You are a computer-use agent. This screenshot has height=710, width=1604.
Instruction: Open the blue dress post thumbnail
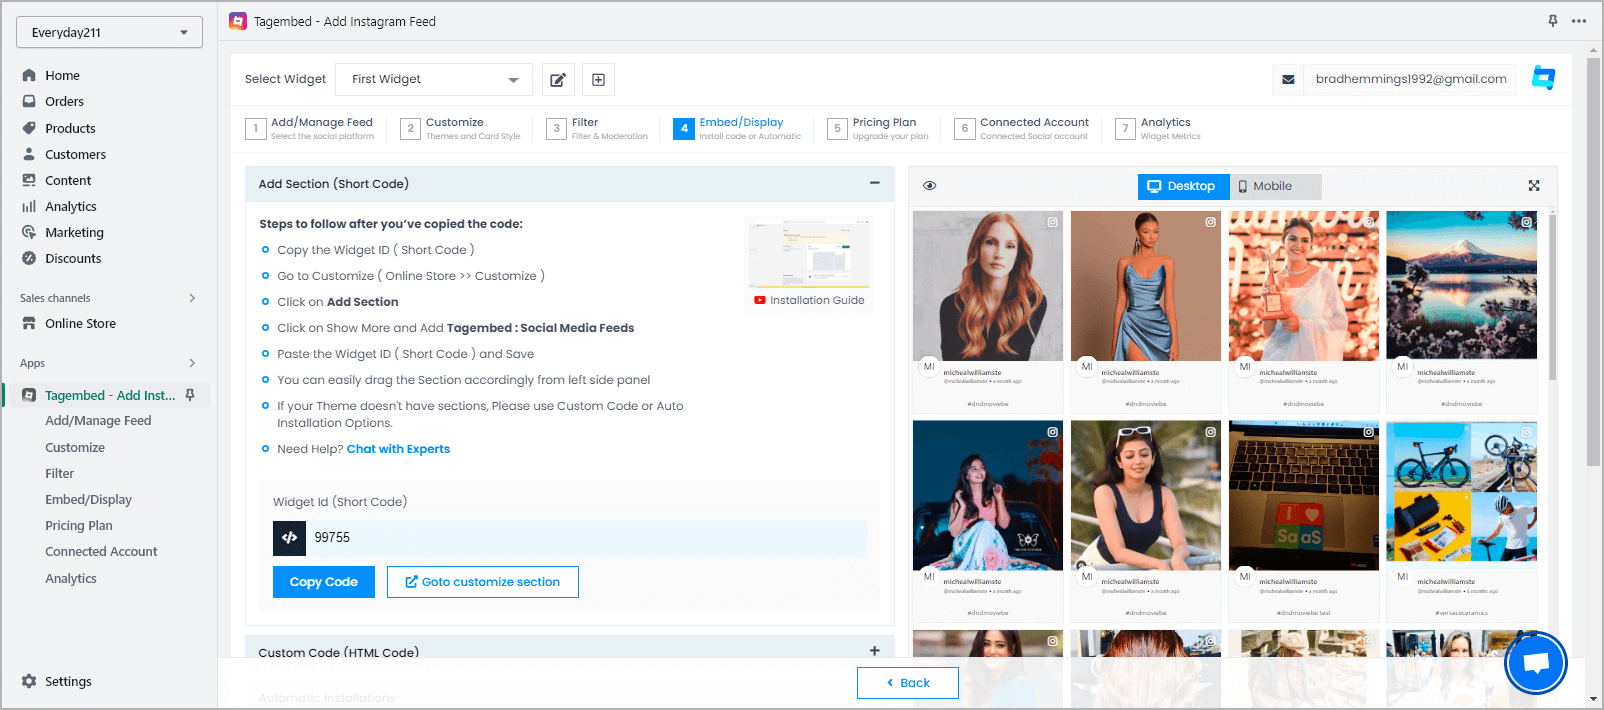pyautogui.click(x=1146, y=286)
